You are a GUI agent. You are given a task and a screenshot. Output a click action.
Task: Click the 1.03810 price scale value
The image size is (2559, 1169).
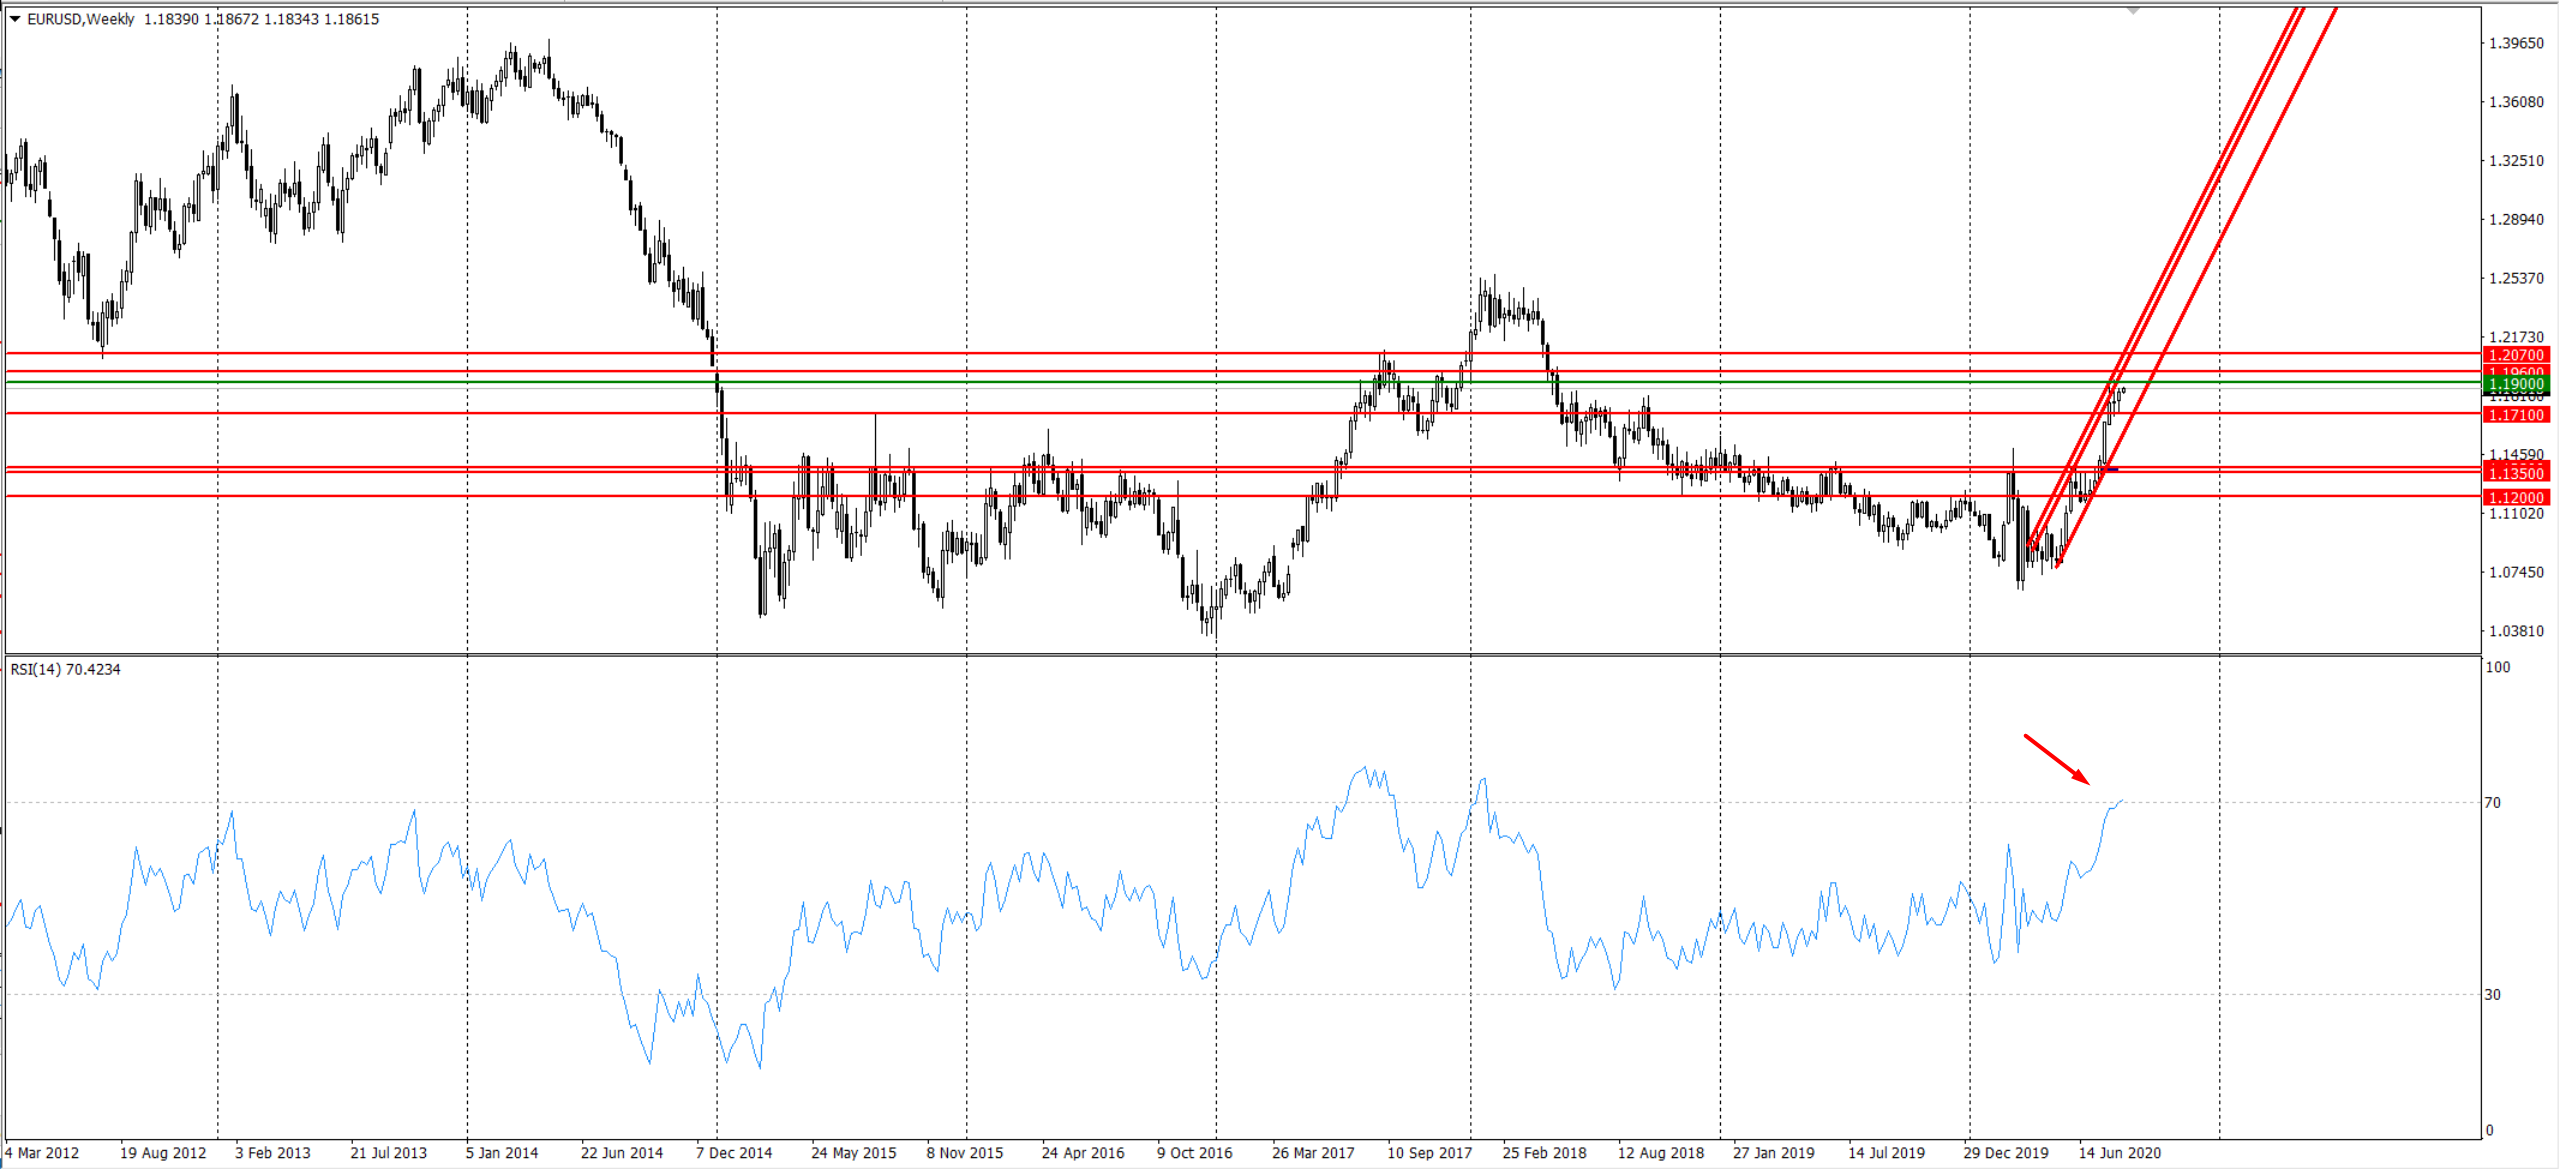tap(2516, 631)
